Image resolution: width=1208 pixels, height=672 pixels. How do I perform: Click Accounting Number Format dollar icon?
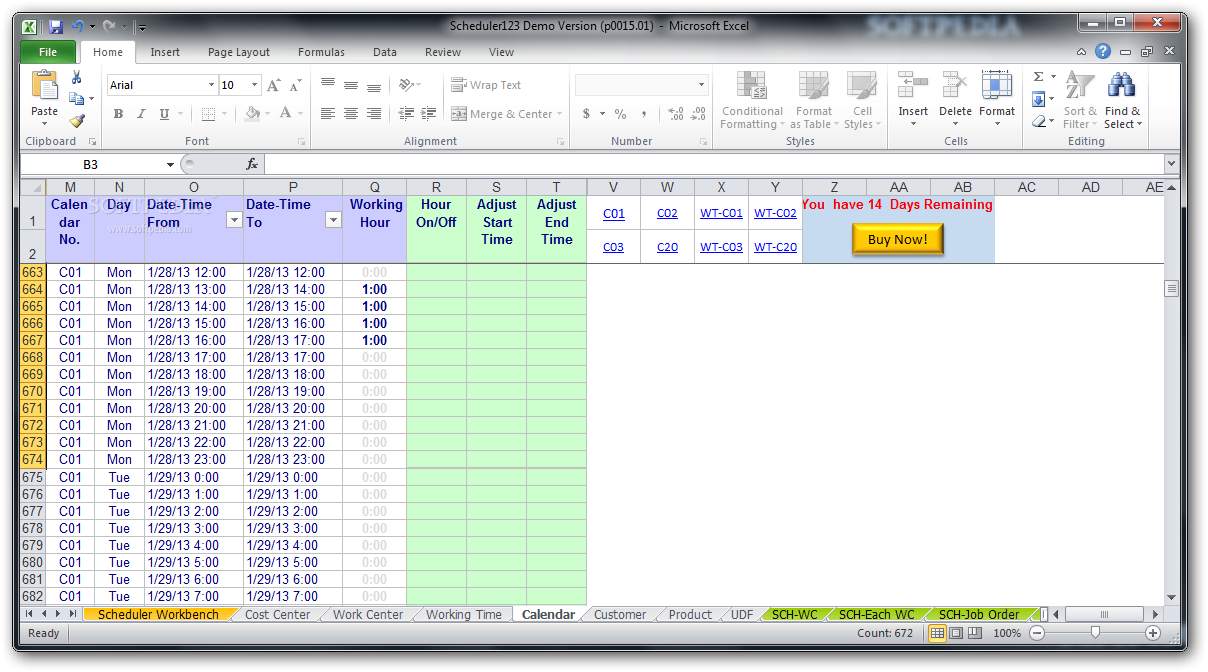tap(586, 114)
